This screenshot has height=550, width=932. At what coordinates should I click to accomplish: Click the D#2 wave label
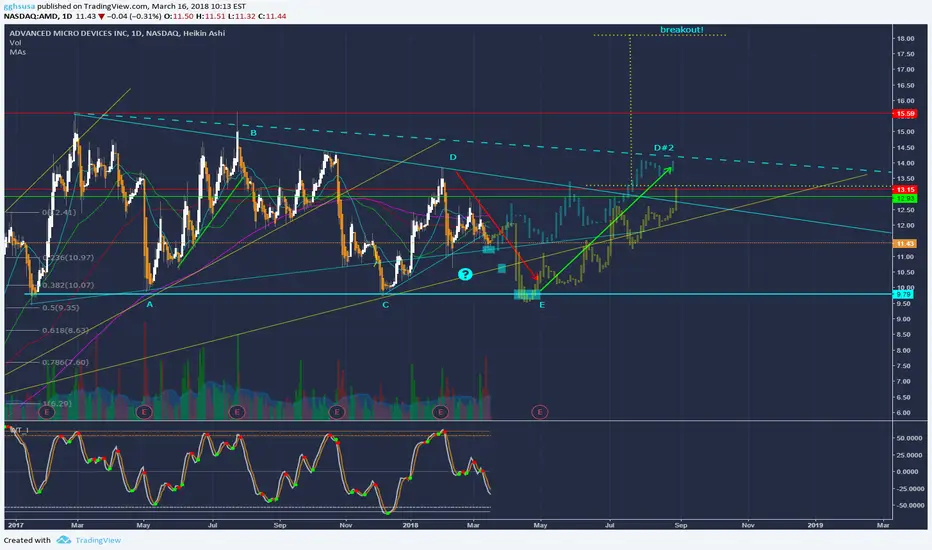[x=663, y=147]
